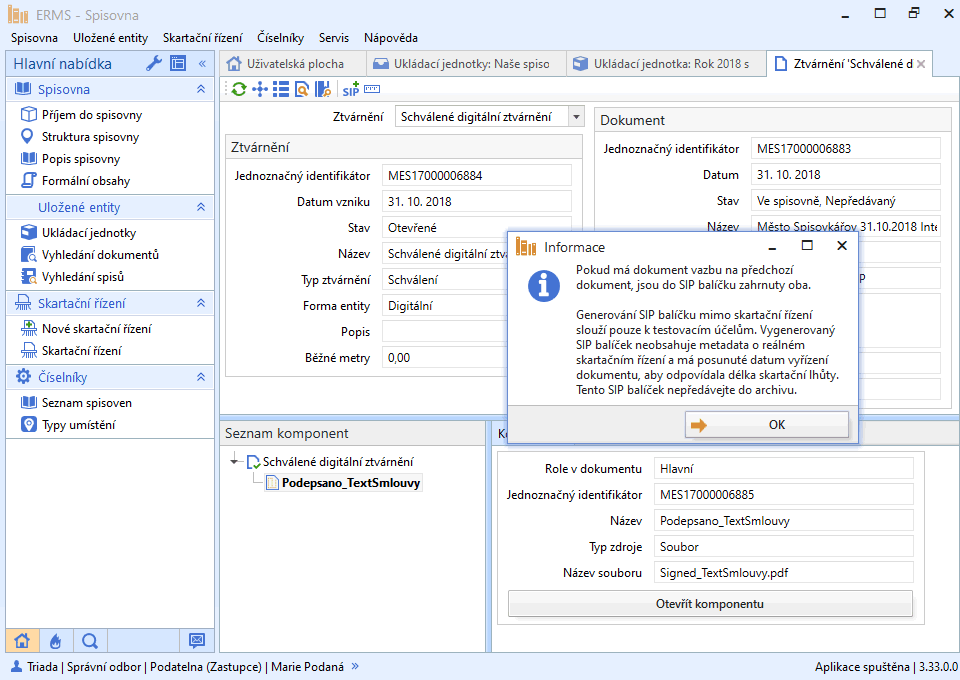This screenshot has height=680, width=960.
Task: Click the list view toolbar icon
Action: pos(281,89)
